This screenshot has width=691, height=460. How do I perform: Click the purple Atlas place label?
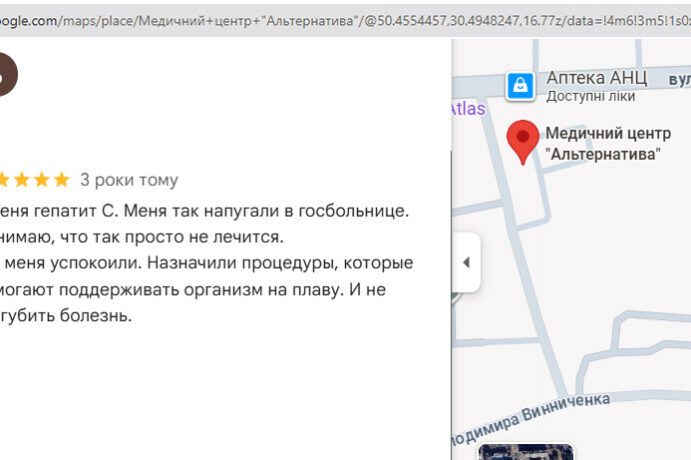[467, 109]
